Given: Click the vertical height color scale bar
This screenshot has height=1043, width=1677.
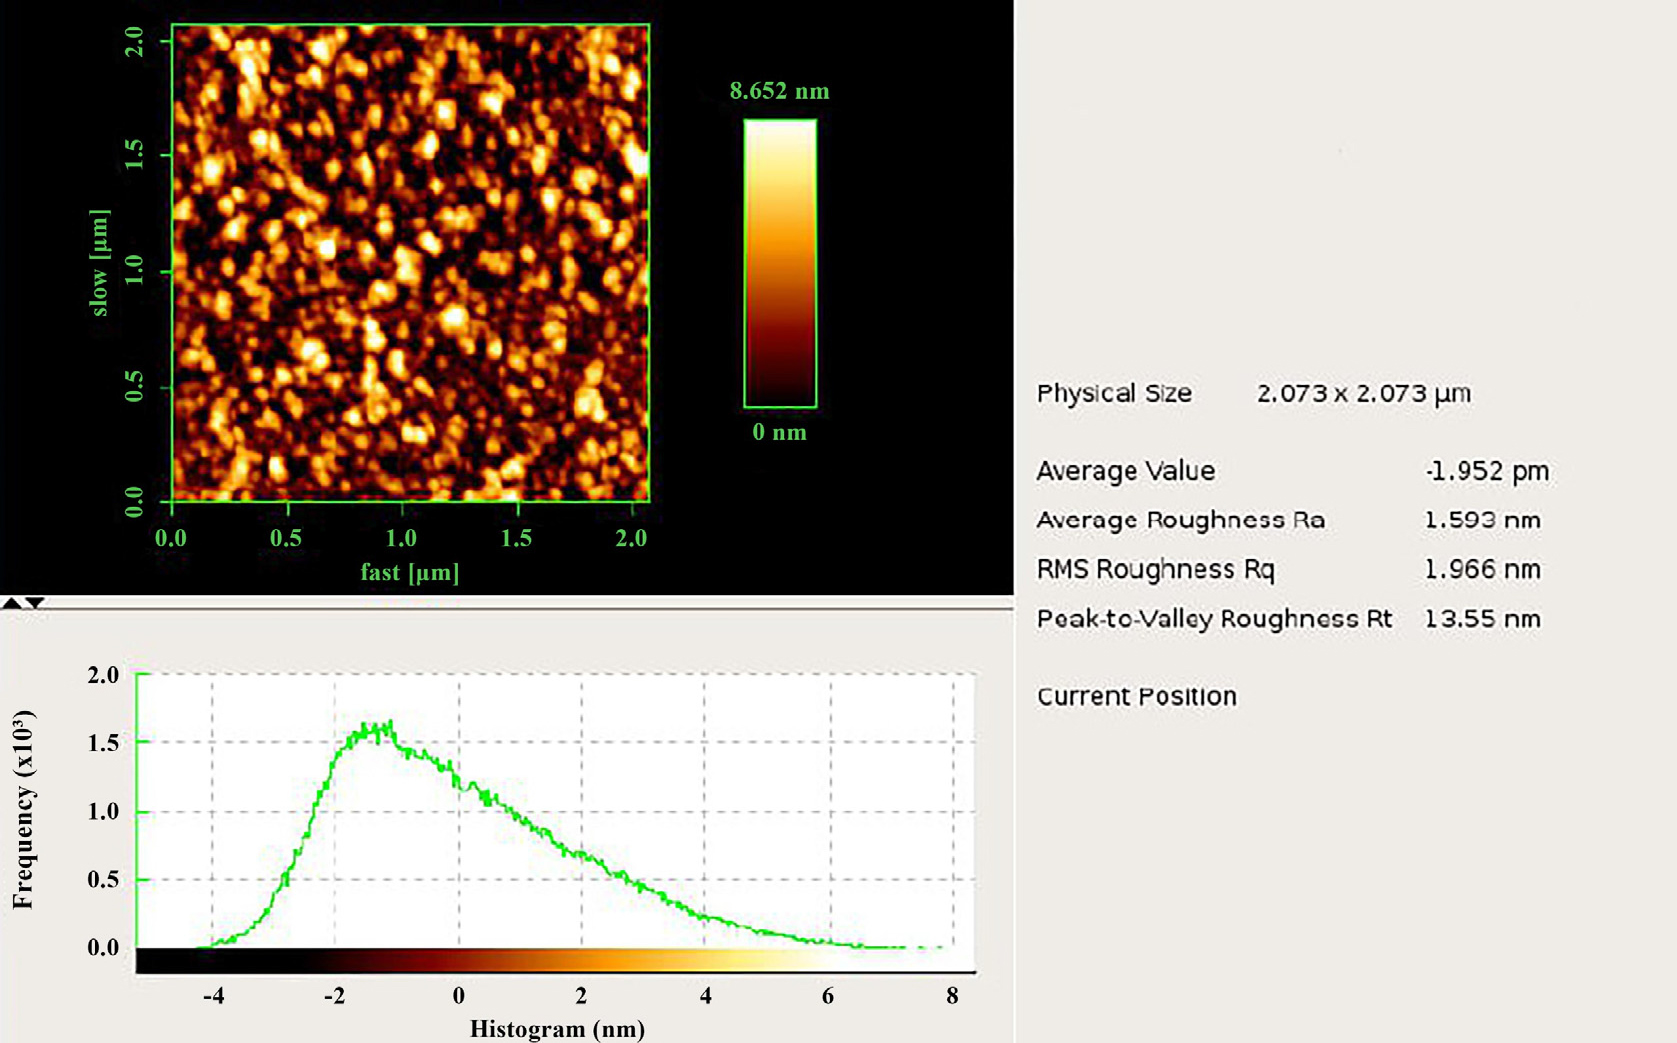Looking at the screenshot, I should pyautogui.click(x=779, y=263).
